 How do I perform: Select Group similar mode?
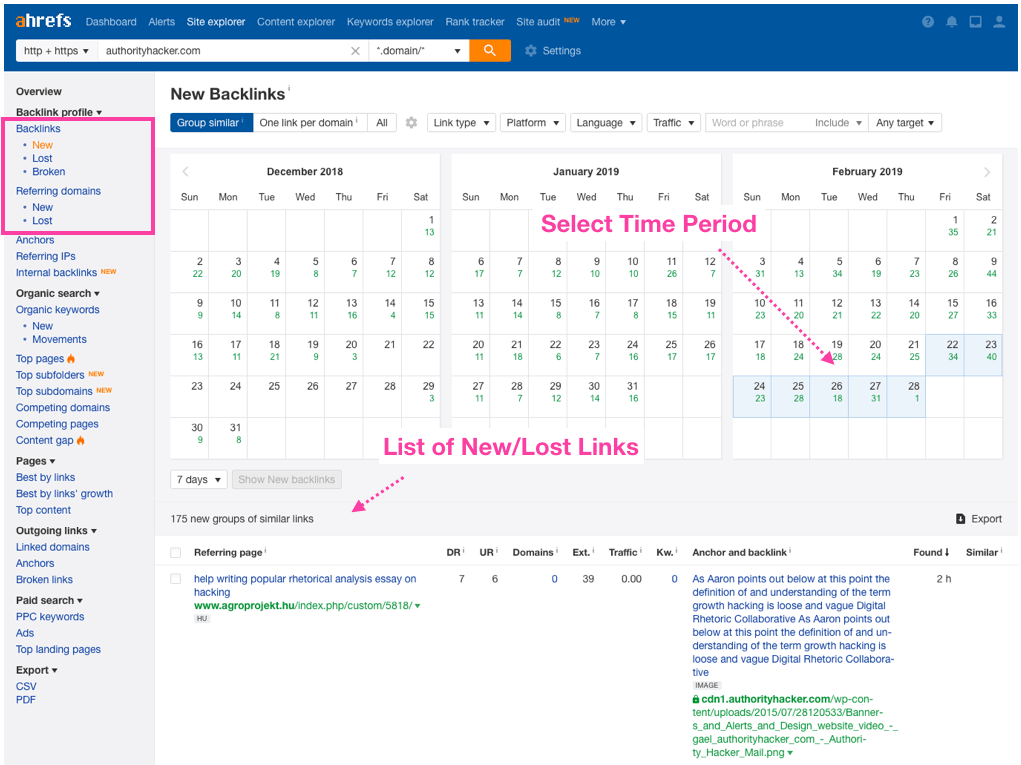(x=211, y=122)
